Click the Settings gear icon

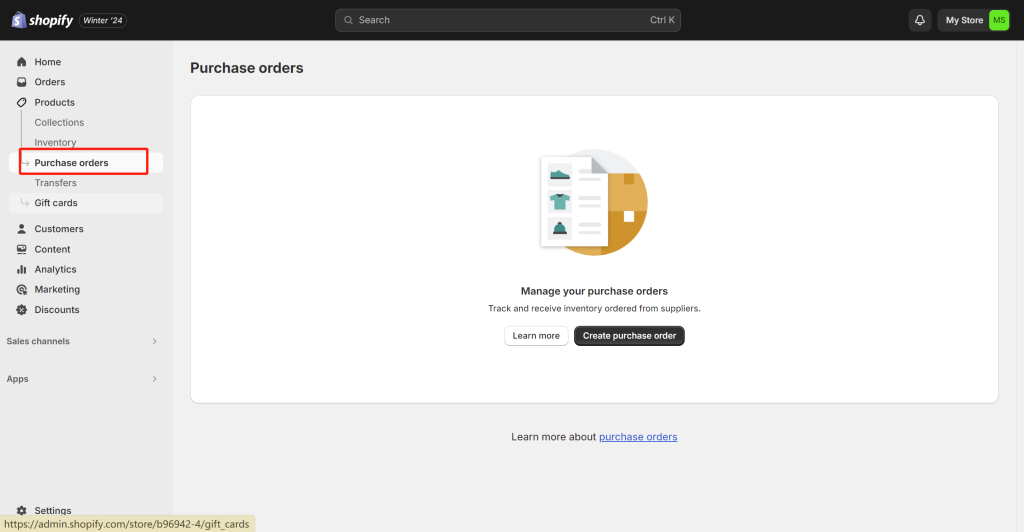(22, 510)
